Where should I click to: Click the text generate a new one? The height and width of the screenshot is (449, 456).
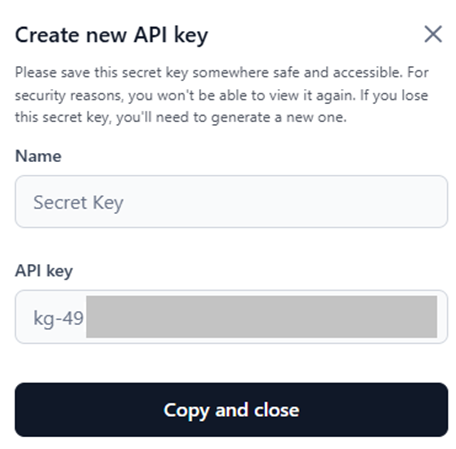(x=279, y=117)
